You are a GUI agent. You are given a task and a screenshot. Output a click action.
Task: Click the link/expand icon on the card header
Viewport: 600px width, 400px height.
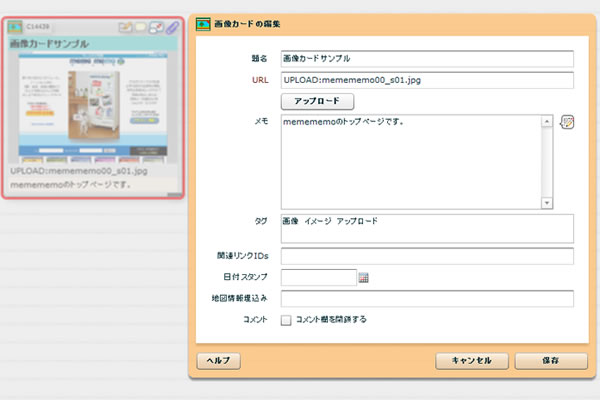tap(156, 28)
